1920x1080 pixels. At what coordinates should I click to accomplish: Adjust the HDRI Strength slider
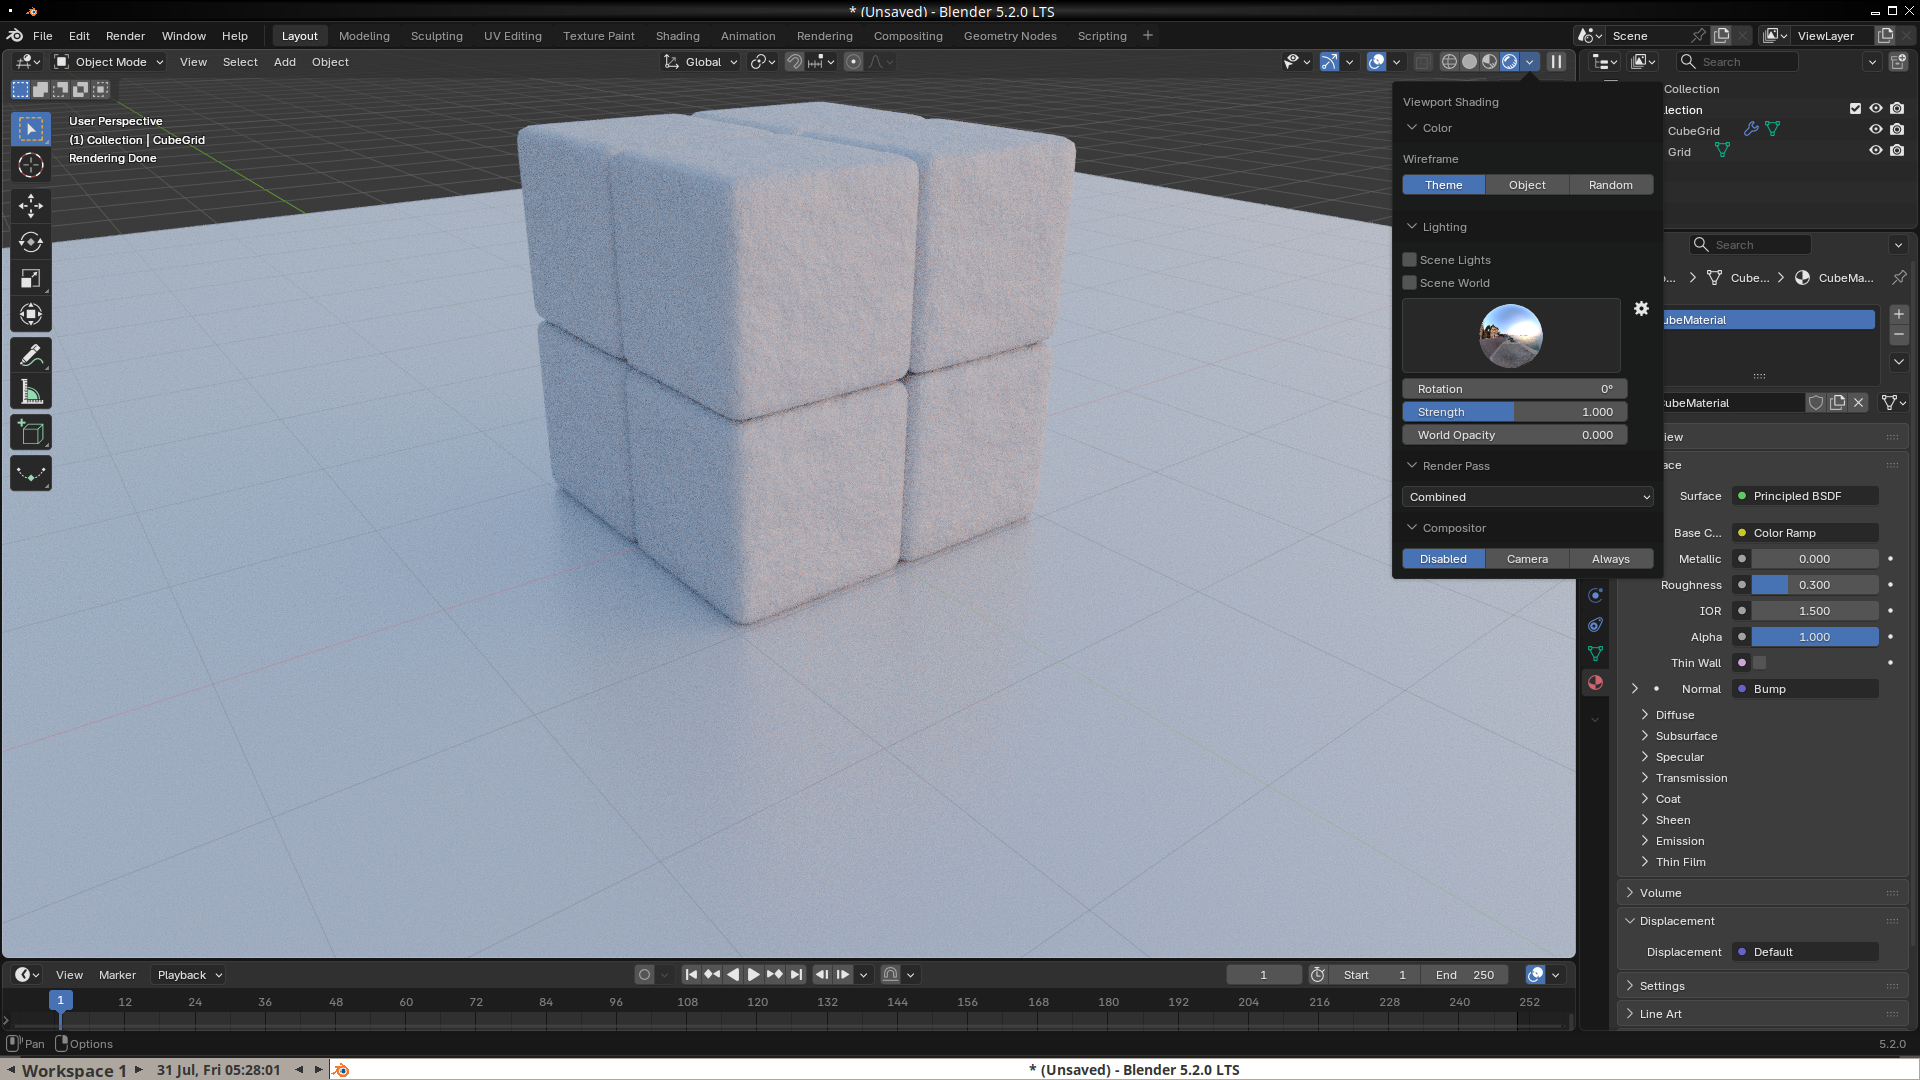[1515, 412]
